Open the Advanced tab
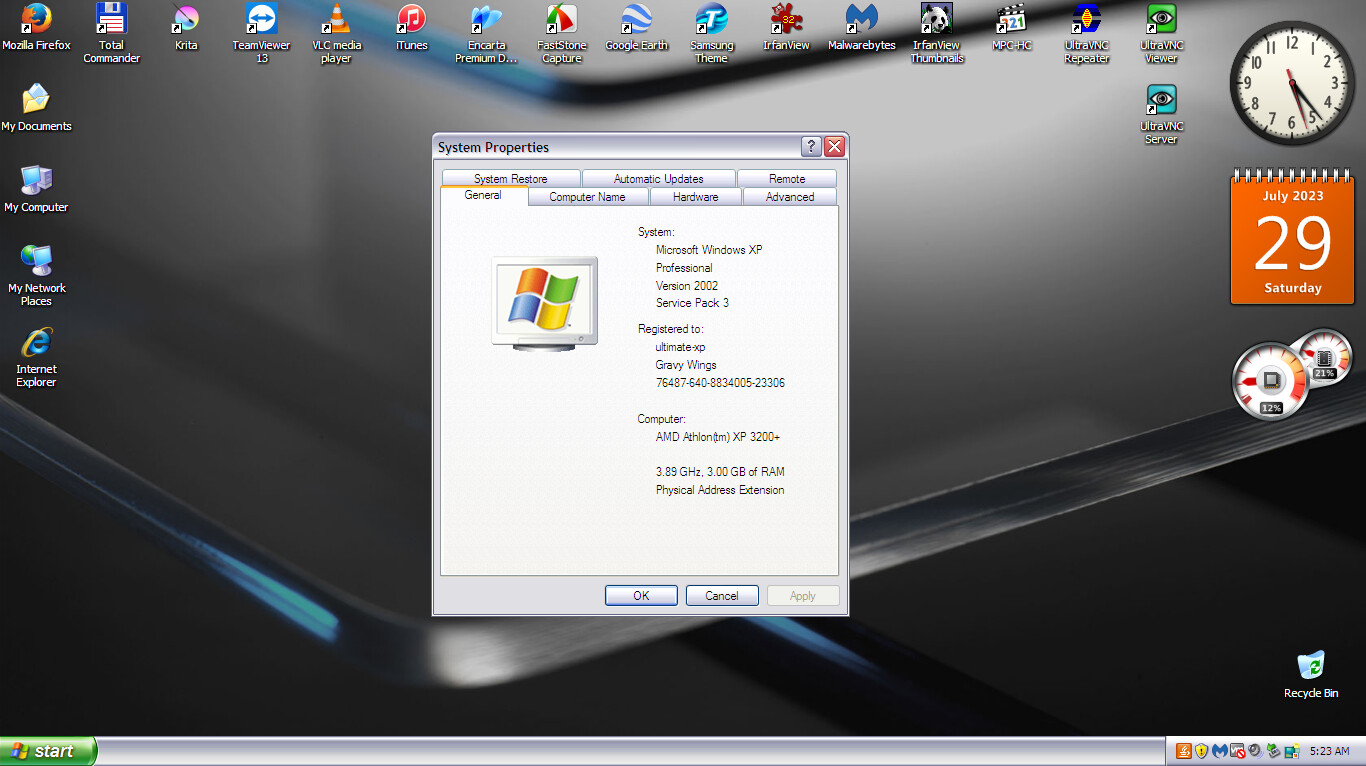The width and height of the screenshot is (1366, 766). coord(789,197)
